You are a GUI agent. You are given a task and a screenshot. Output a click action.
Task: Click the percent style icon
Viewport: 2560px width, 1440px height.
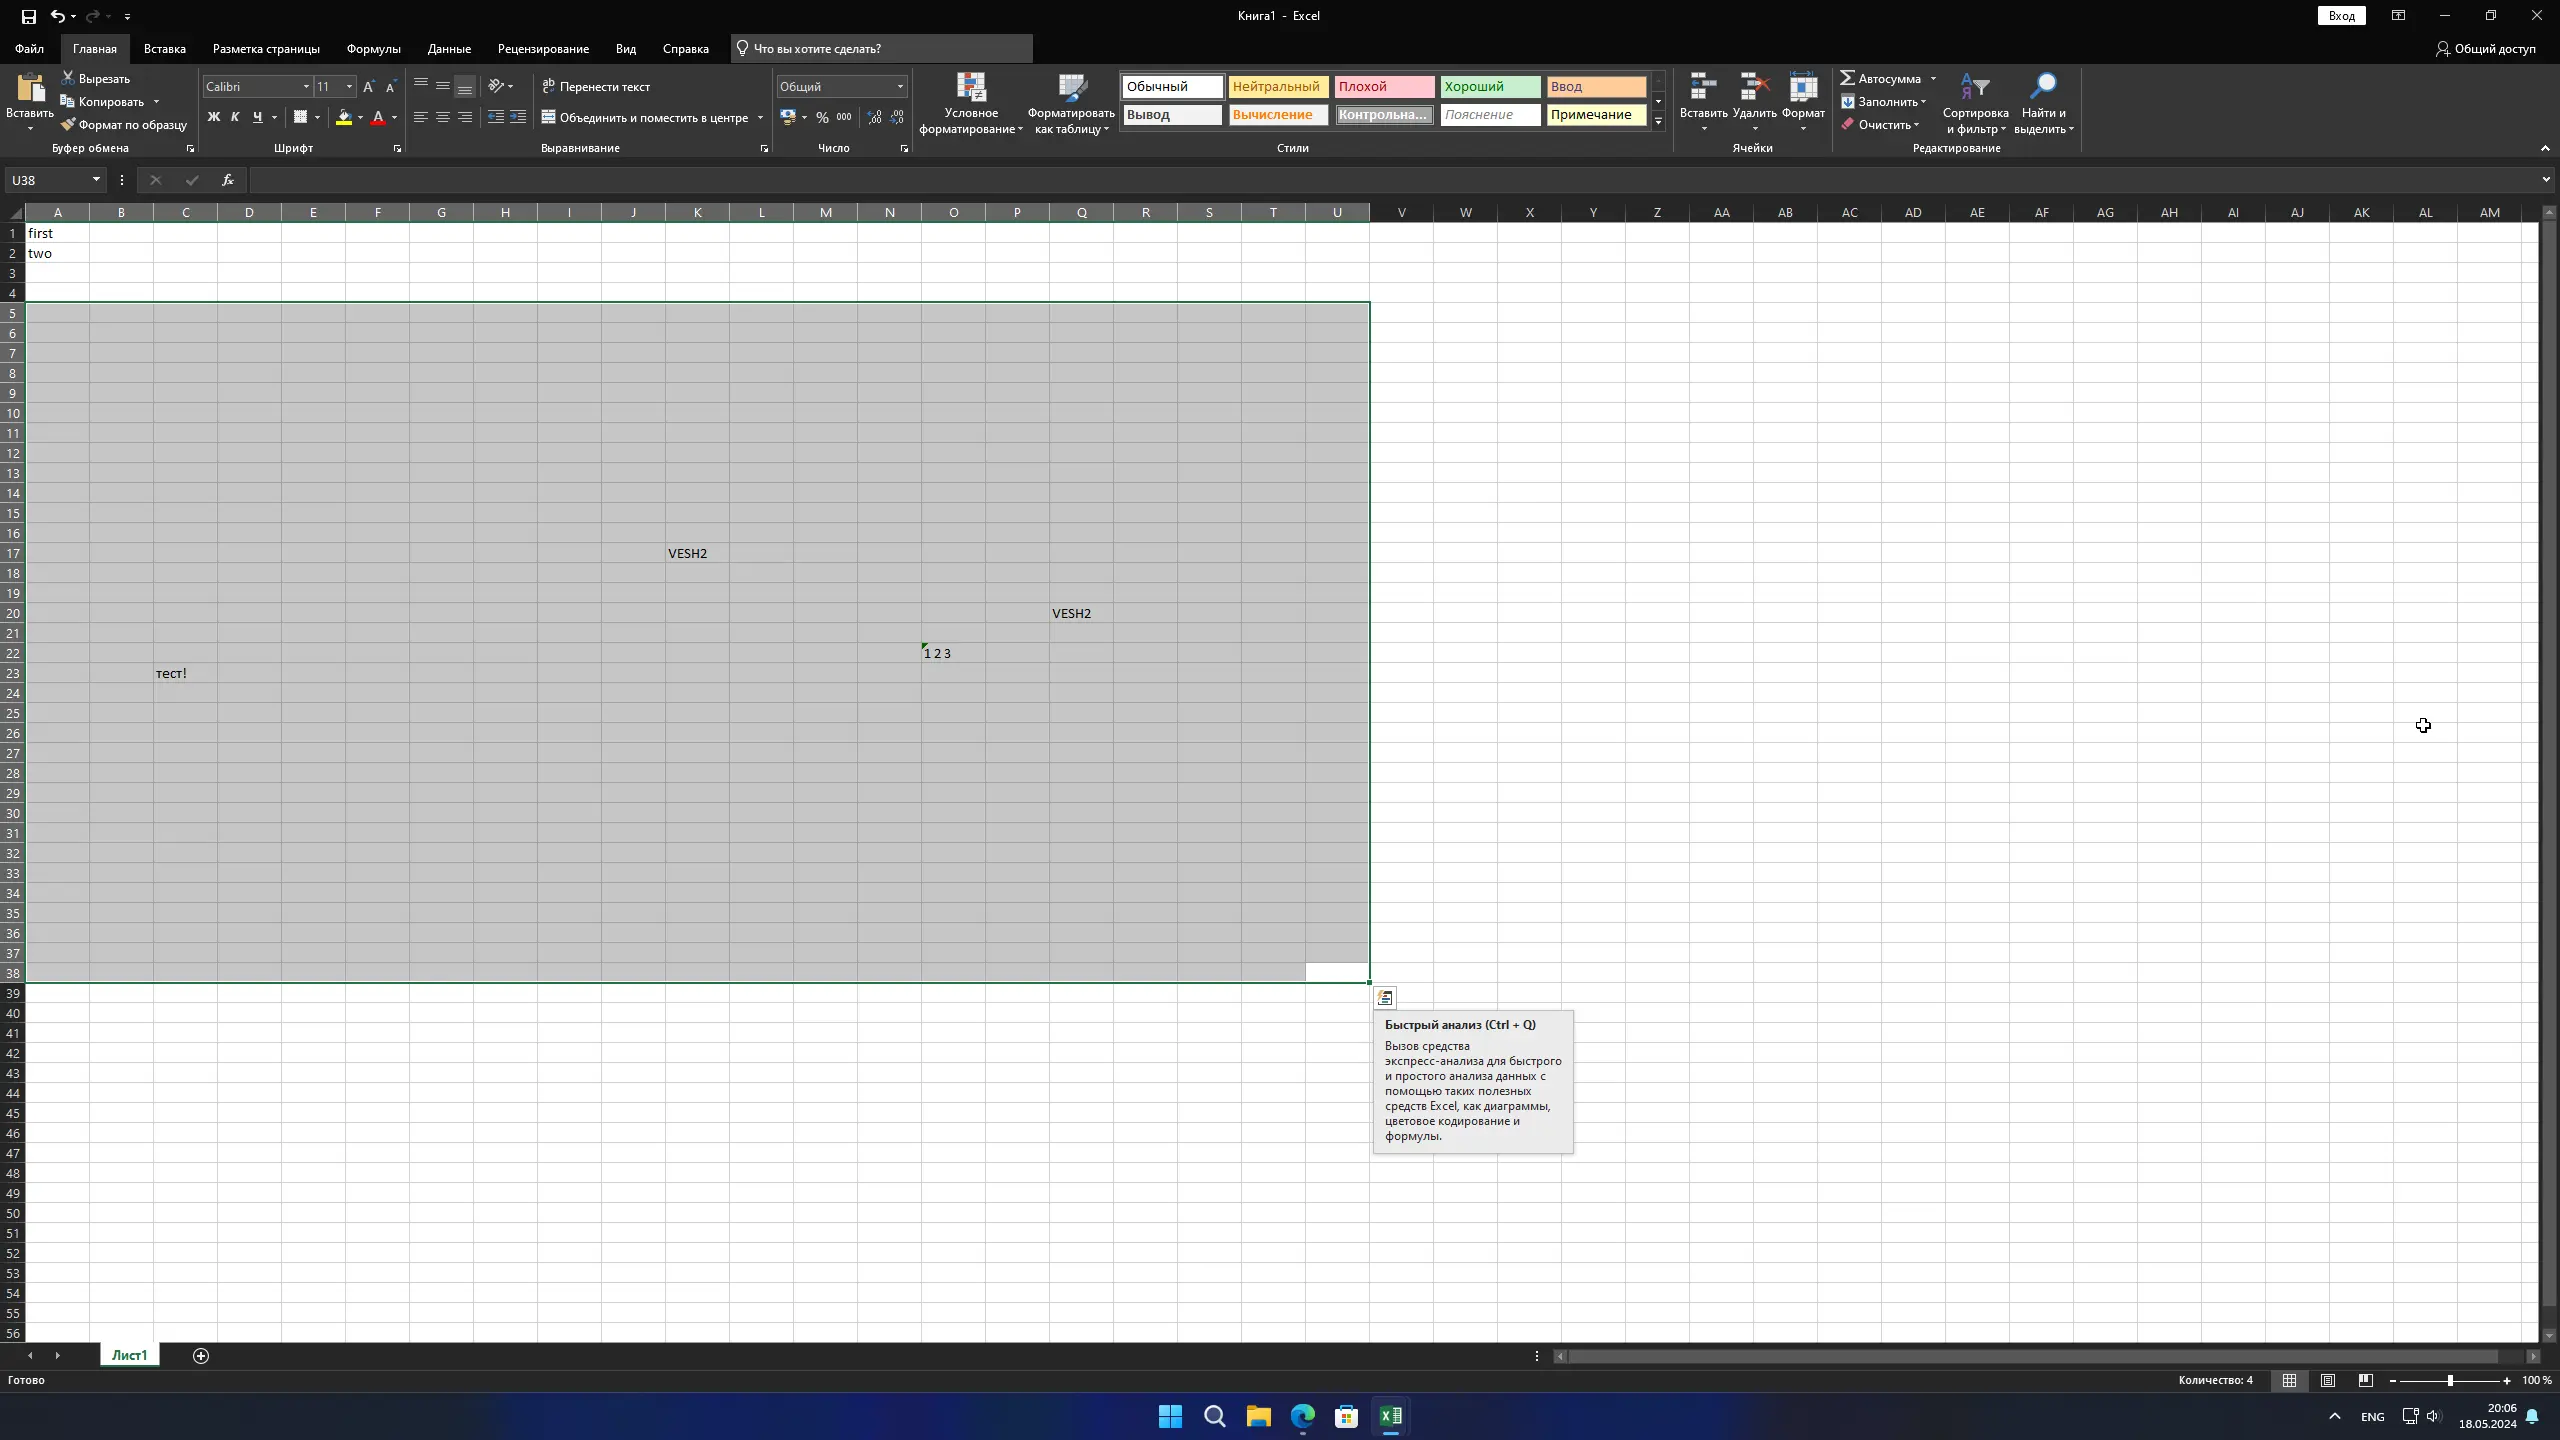[822, 117]
